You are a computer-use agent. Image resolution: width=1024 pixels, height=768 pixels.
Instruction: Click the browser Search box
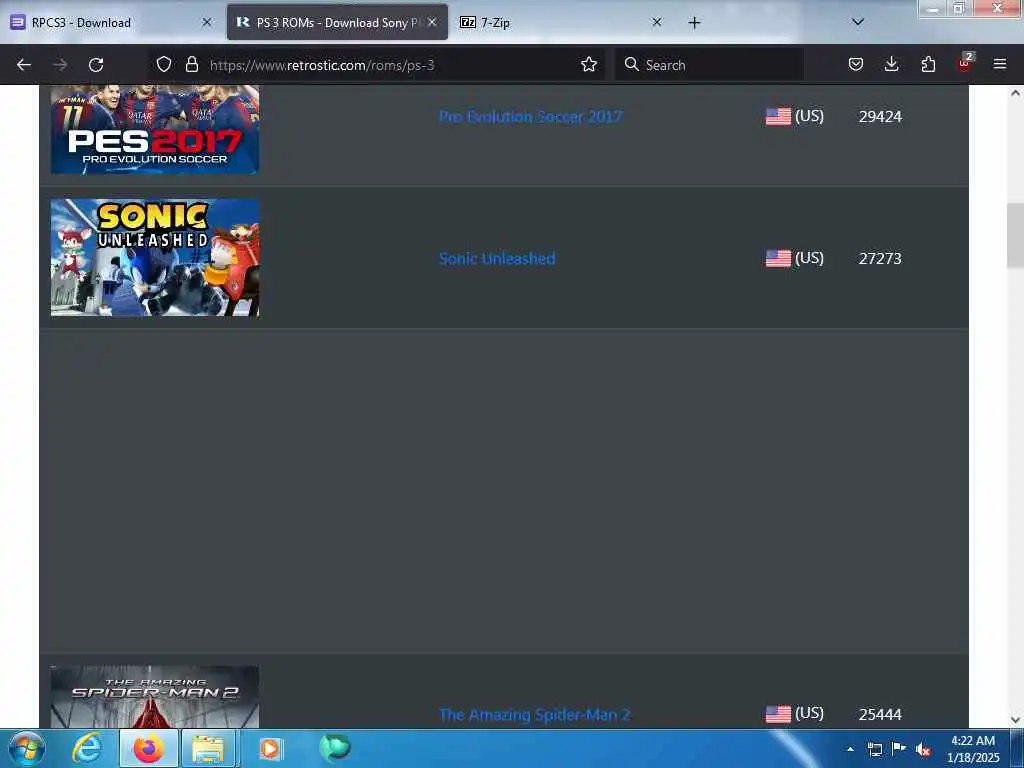pos(709,65)
